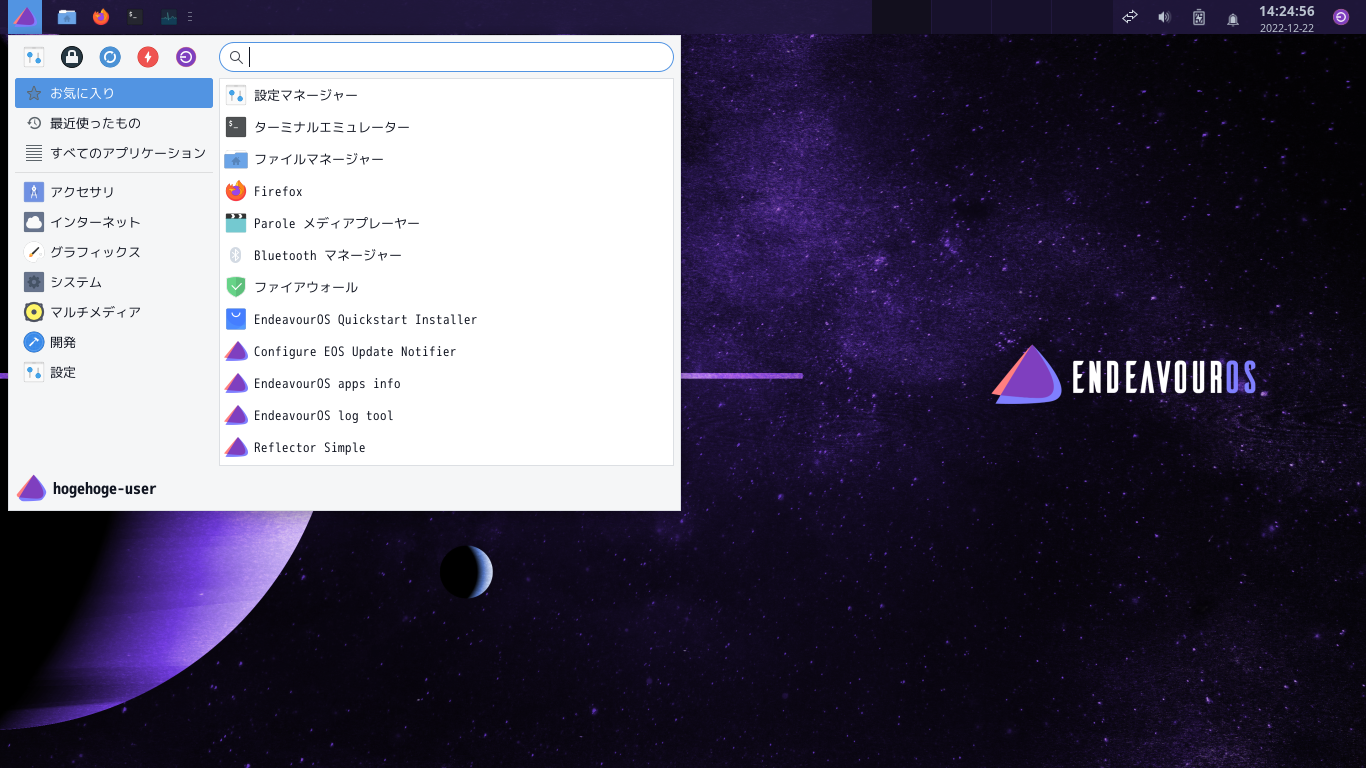Launch ファイアウォール application
The width and height of the screenshot is (1366, 768).
[446, 287]
